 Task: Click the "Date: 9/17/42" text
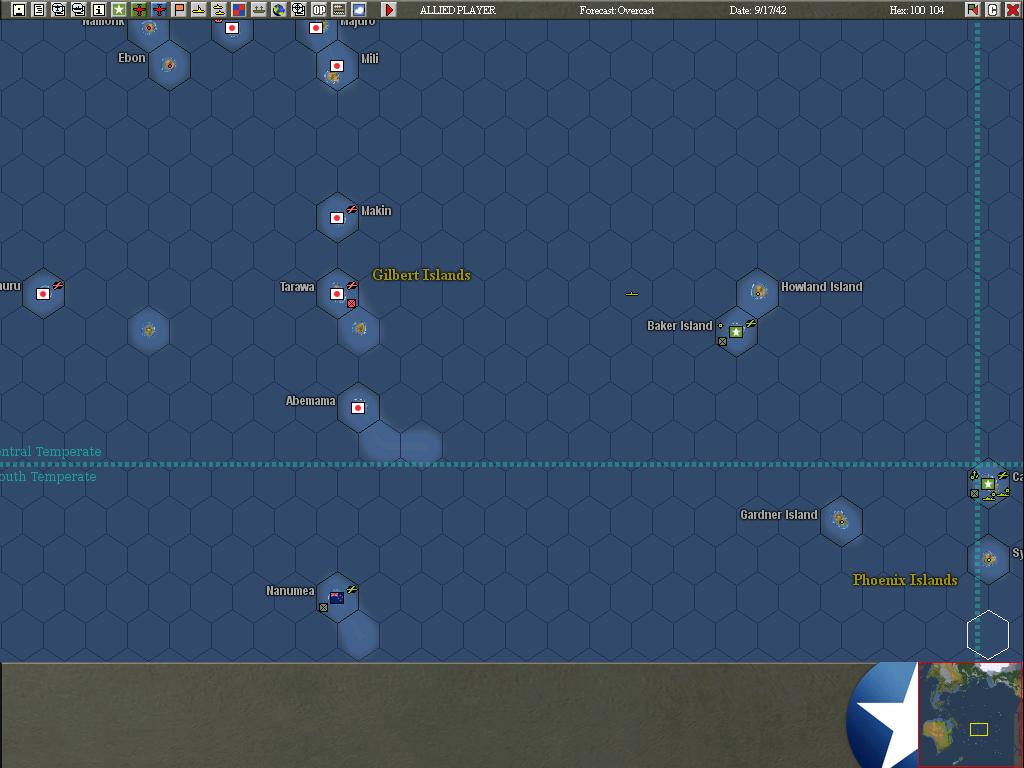pos(758,10)
